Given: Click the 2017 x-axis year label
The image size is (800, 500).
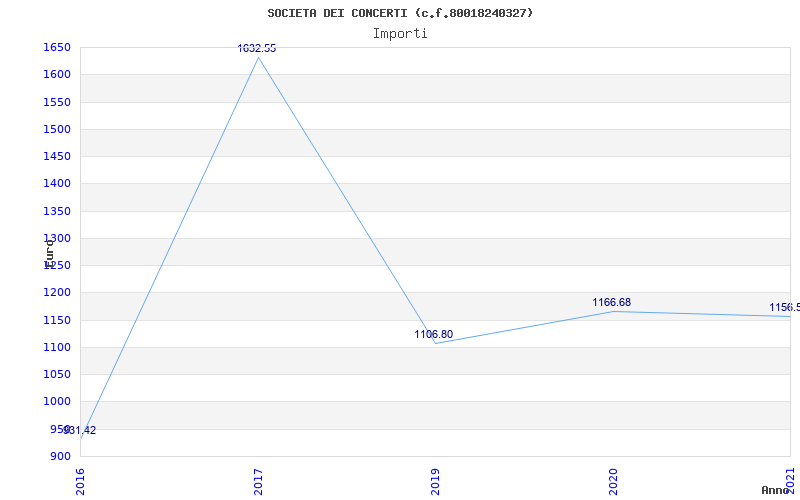Looking at the screenshot, I should click(258, 482).
